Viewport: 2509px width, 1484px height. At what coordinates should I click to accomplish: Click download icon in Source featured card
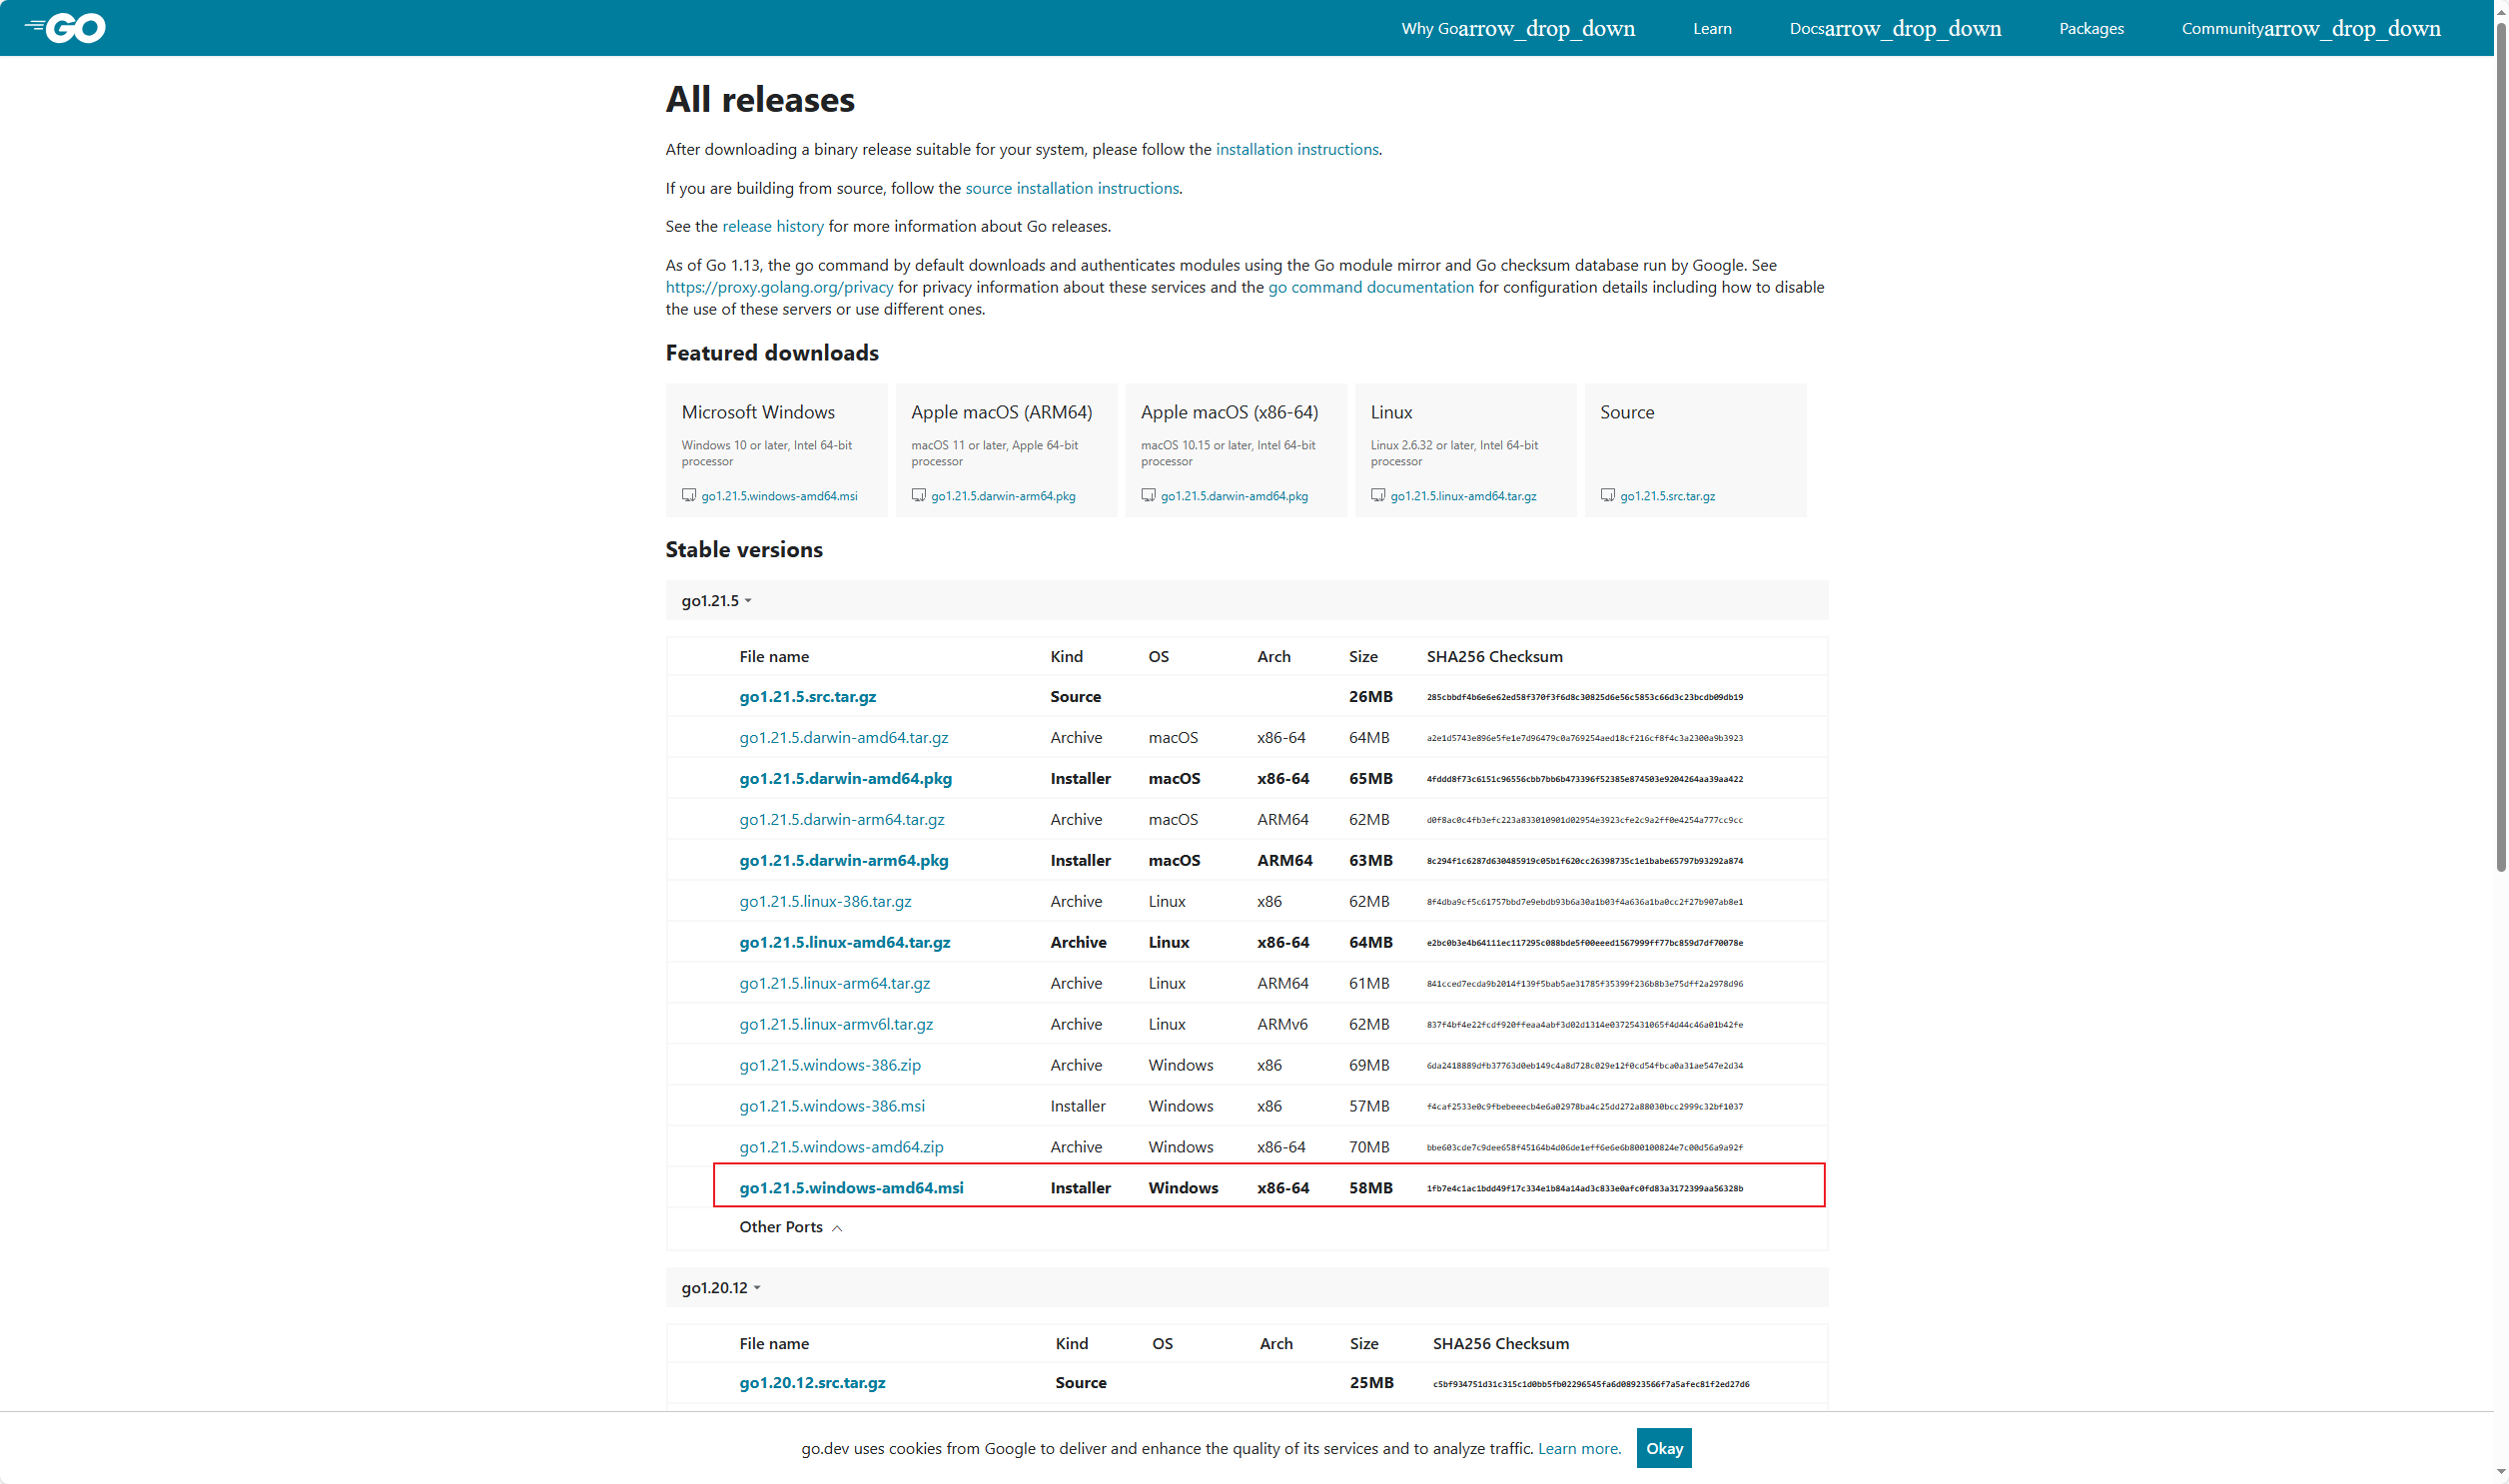coord(1607,495)
